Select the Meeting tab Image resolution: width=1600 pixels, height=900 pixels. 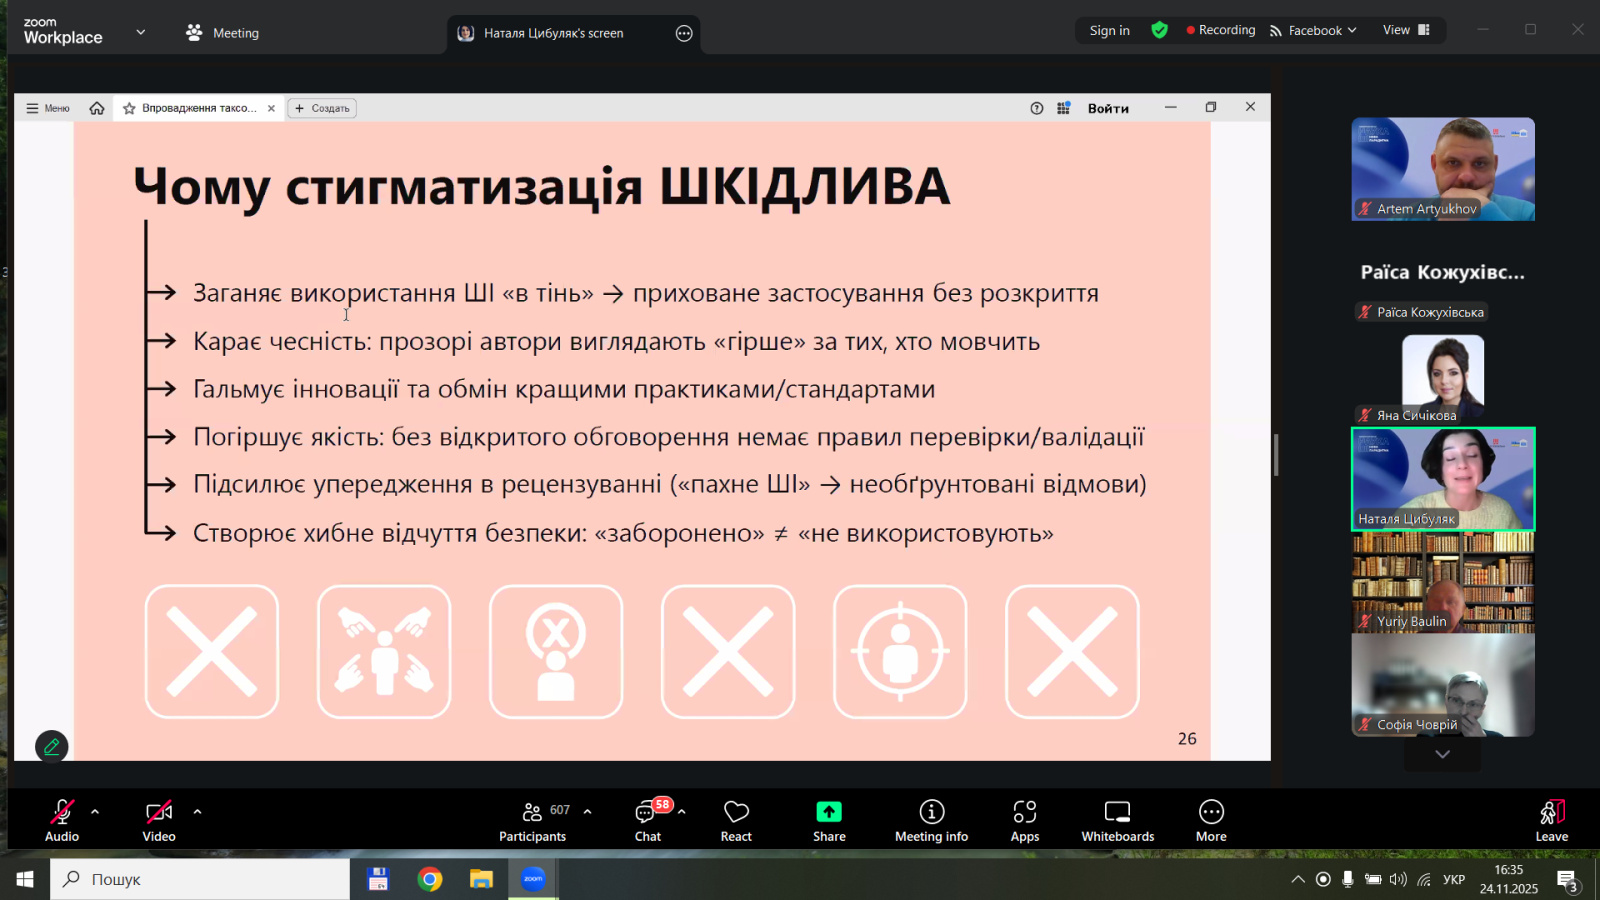pyautogui.click(x=223, y=33)
